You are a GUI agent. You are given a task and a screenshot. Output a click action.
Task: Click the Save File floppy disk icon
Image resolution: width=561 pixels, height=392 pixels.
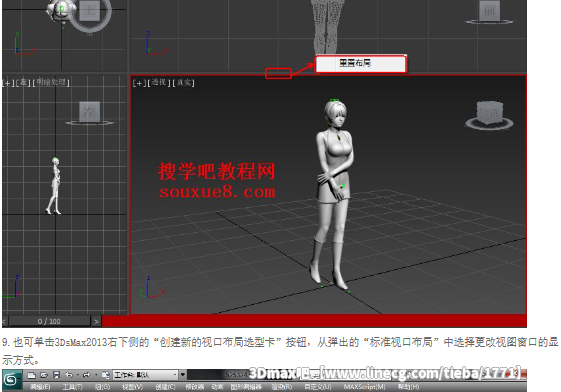tap(56, 375)
